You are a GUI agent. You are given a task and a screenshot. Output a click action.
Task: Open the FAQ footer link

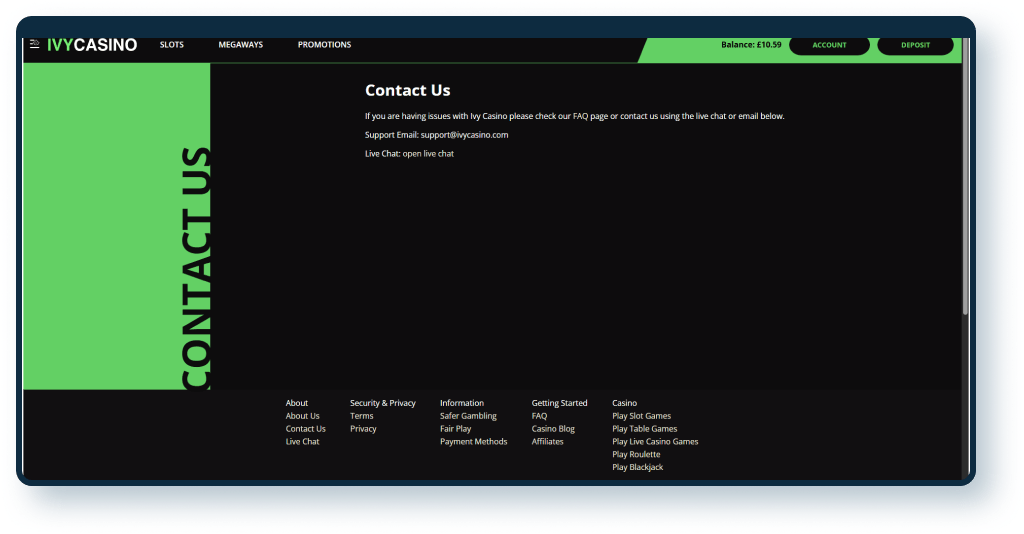[539, 416]
